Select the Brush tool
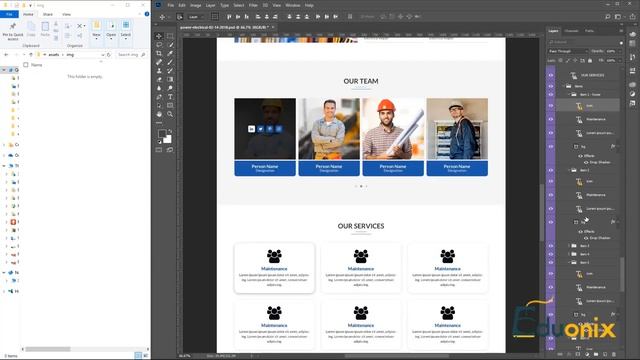 point(170,62)
